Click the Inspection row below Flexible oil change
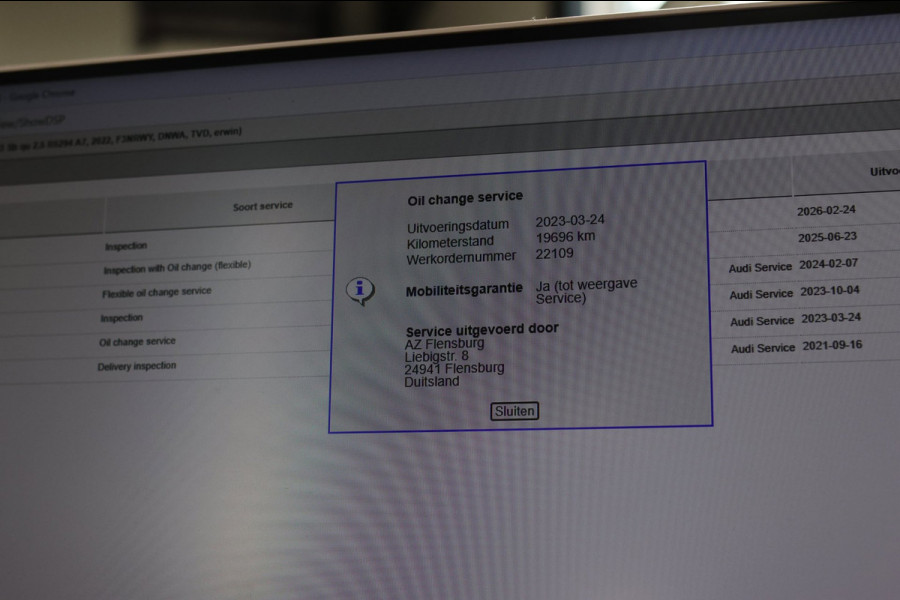 (x=122, y=318)
